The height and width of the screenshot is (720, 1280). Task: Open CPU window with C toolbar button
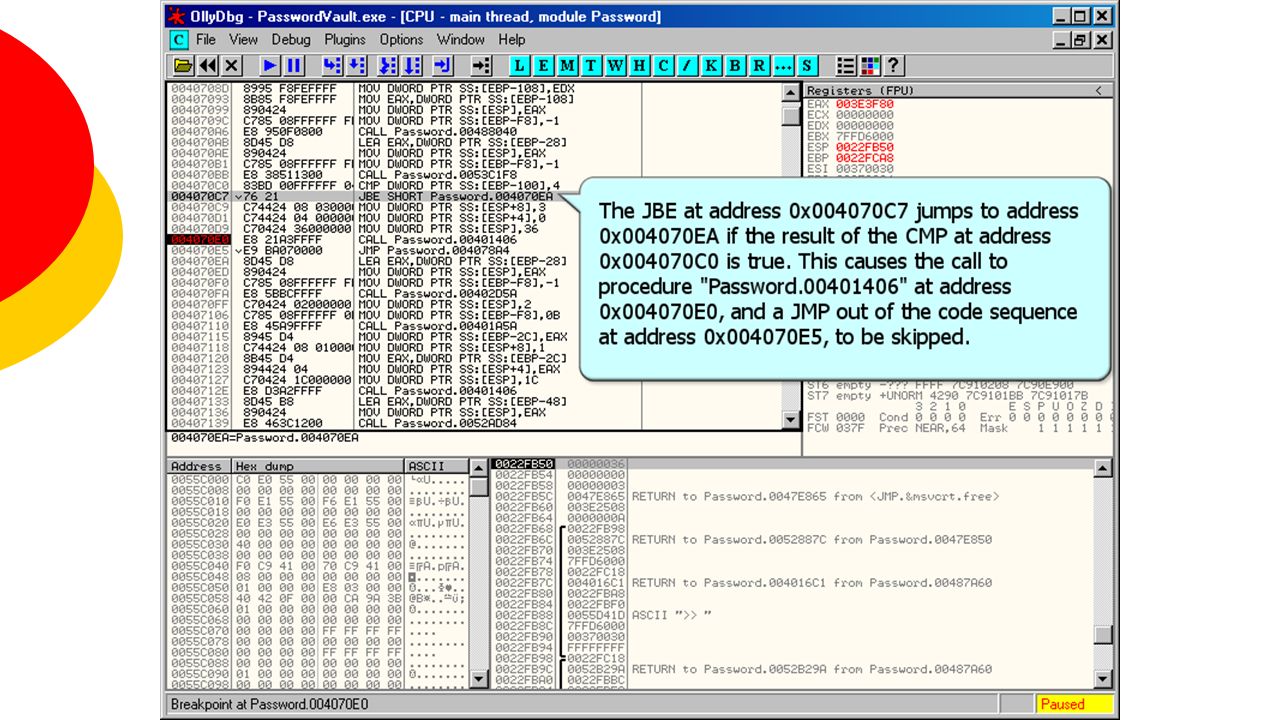tap(663, 66)
